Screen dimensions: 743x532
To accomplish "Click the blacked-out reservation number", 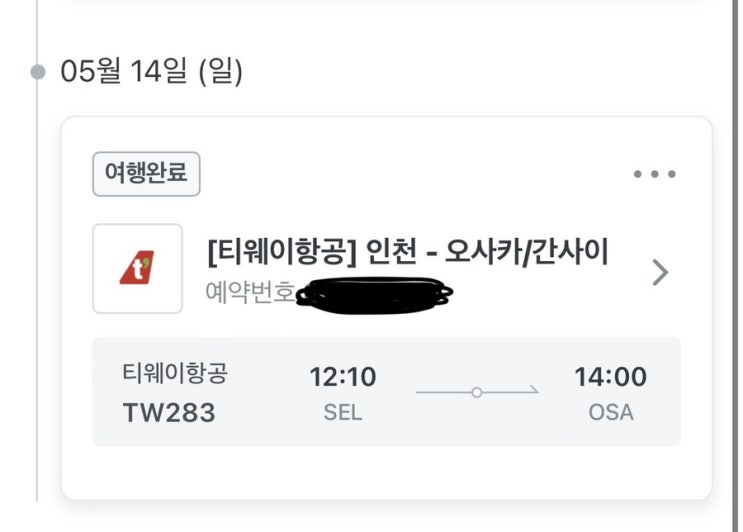I will pyautogui.click(x=376, y=294).
